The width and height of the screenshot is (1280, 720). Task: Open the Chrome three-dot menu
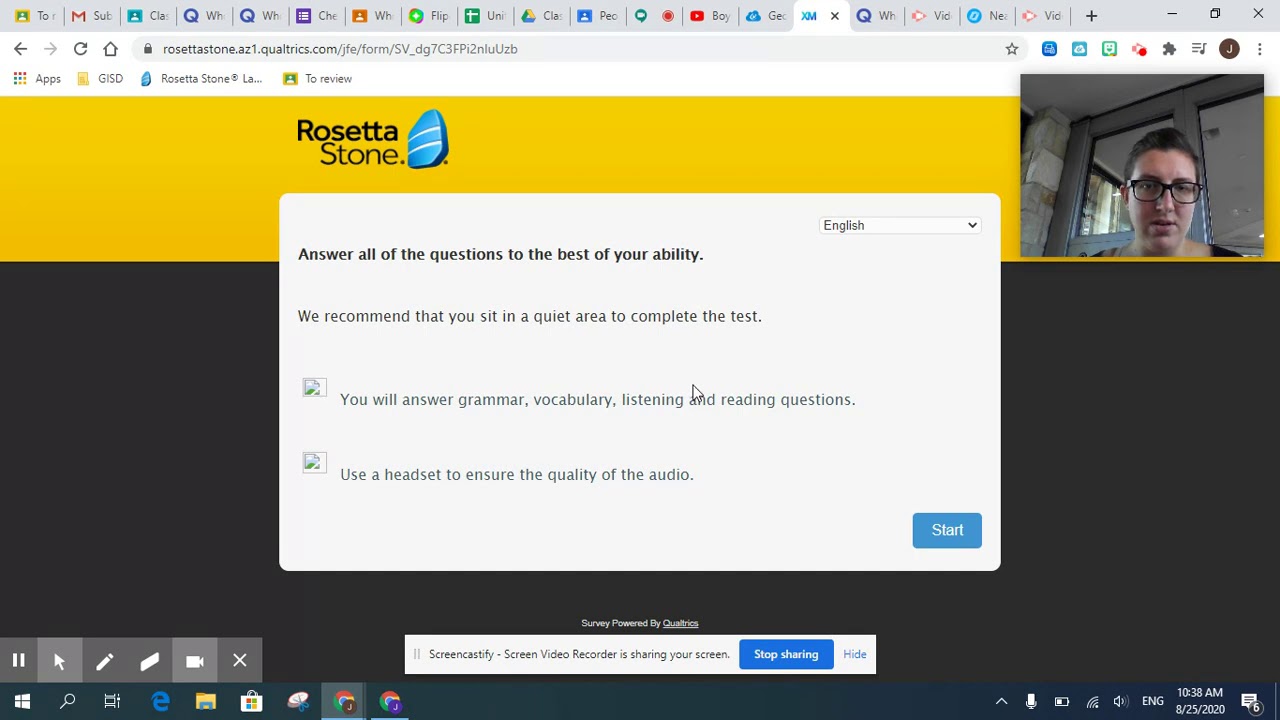click(1260, 48)
